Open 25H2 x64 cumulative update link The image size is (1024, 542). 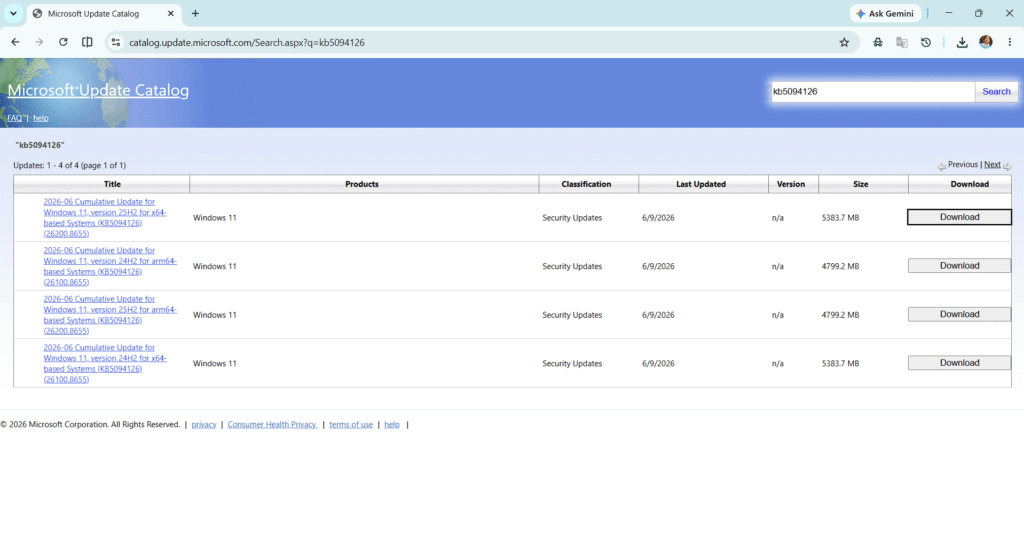[105, 217]
